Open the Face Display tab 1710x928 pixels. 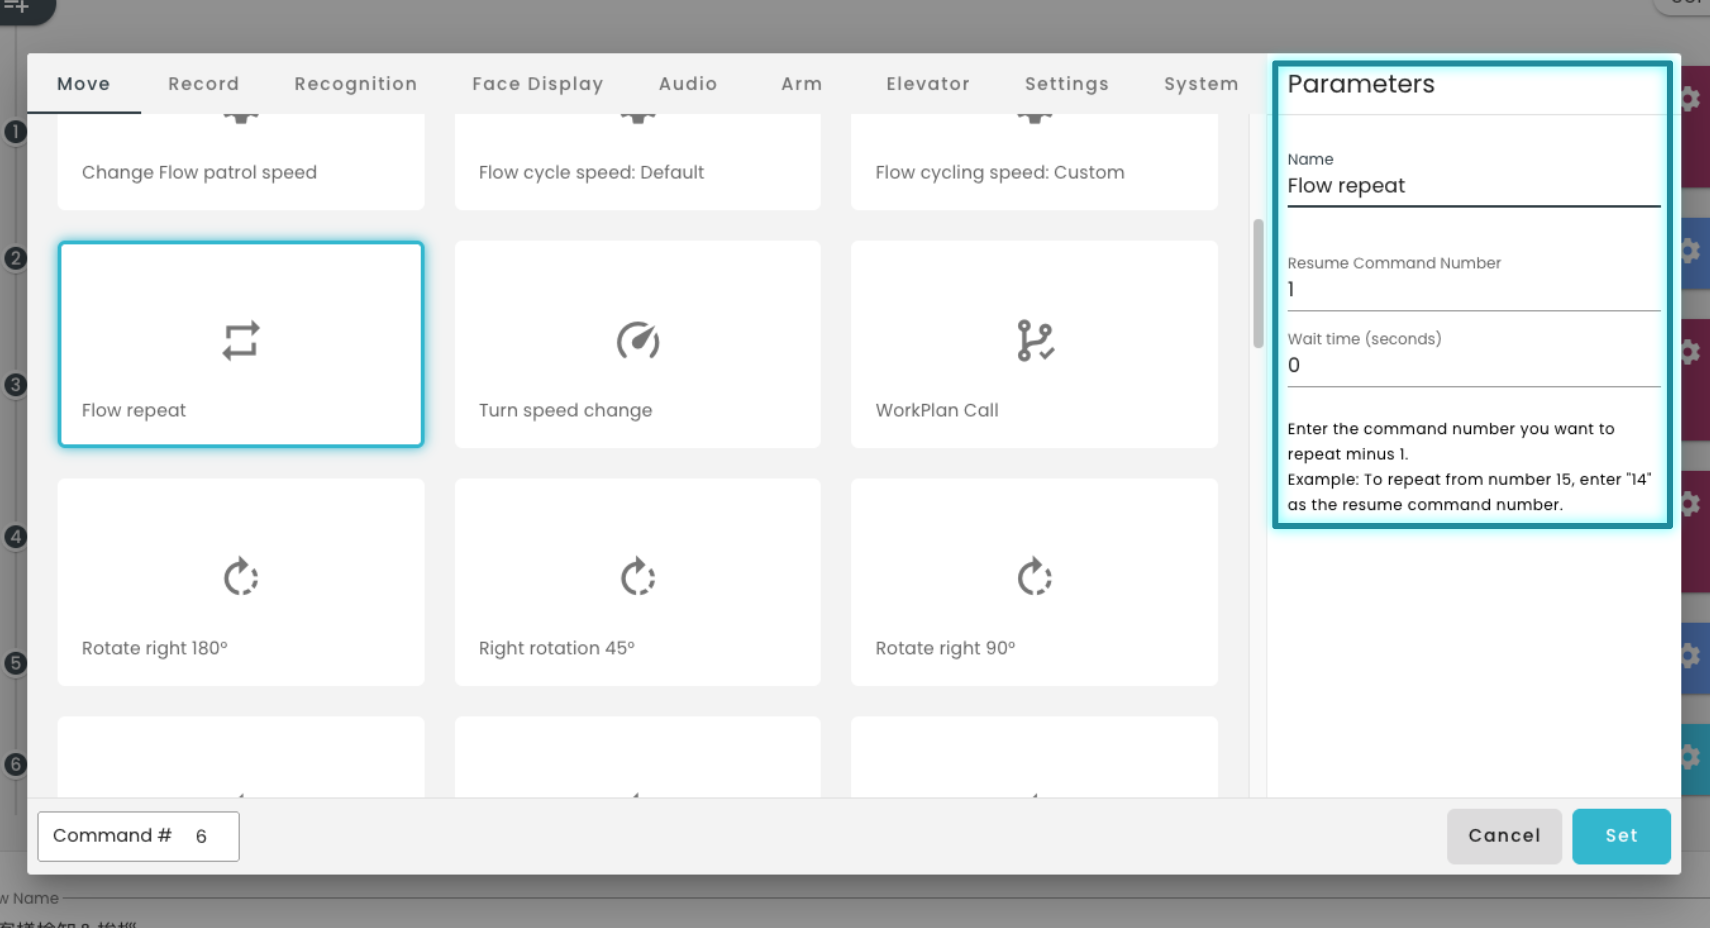pos(538,84)
